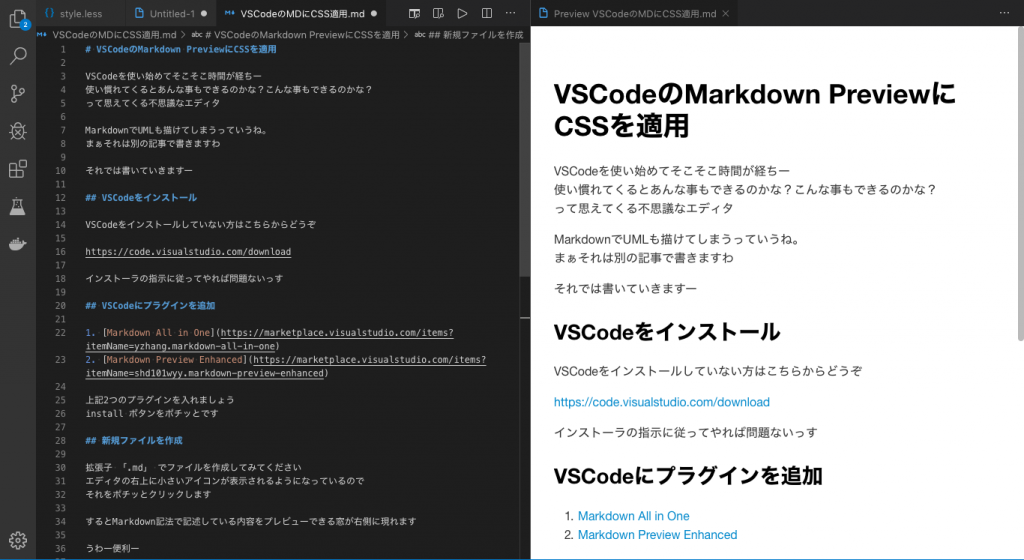Click the '## VSCodeをインストール' heading in editor
1024x560 pixels.
click(141, 197)
